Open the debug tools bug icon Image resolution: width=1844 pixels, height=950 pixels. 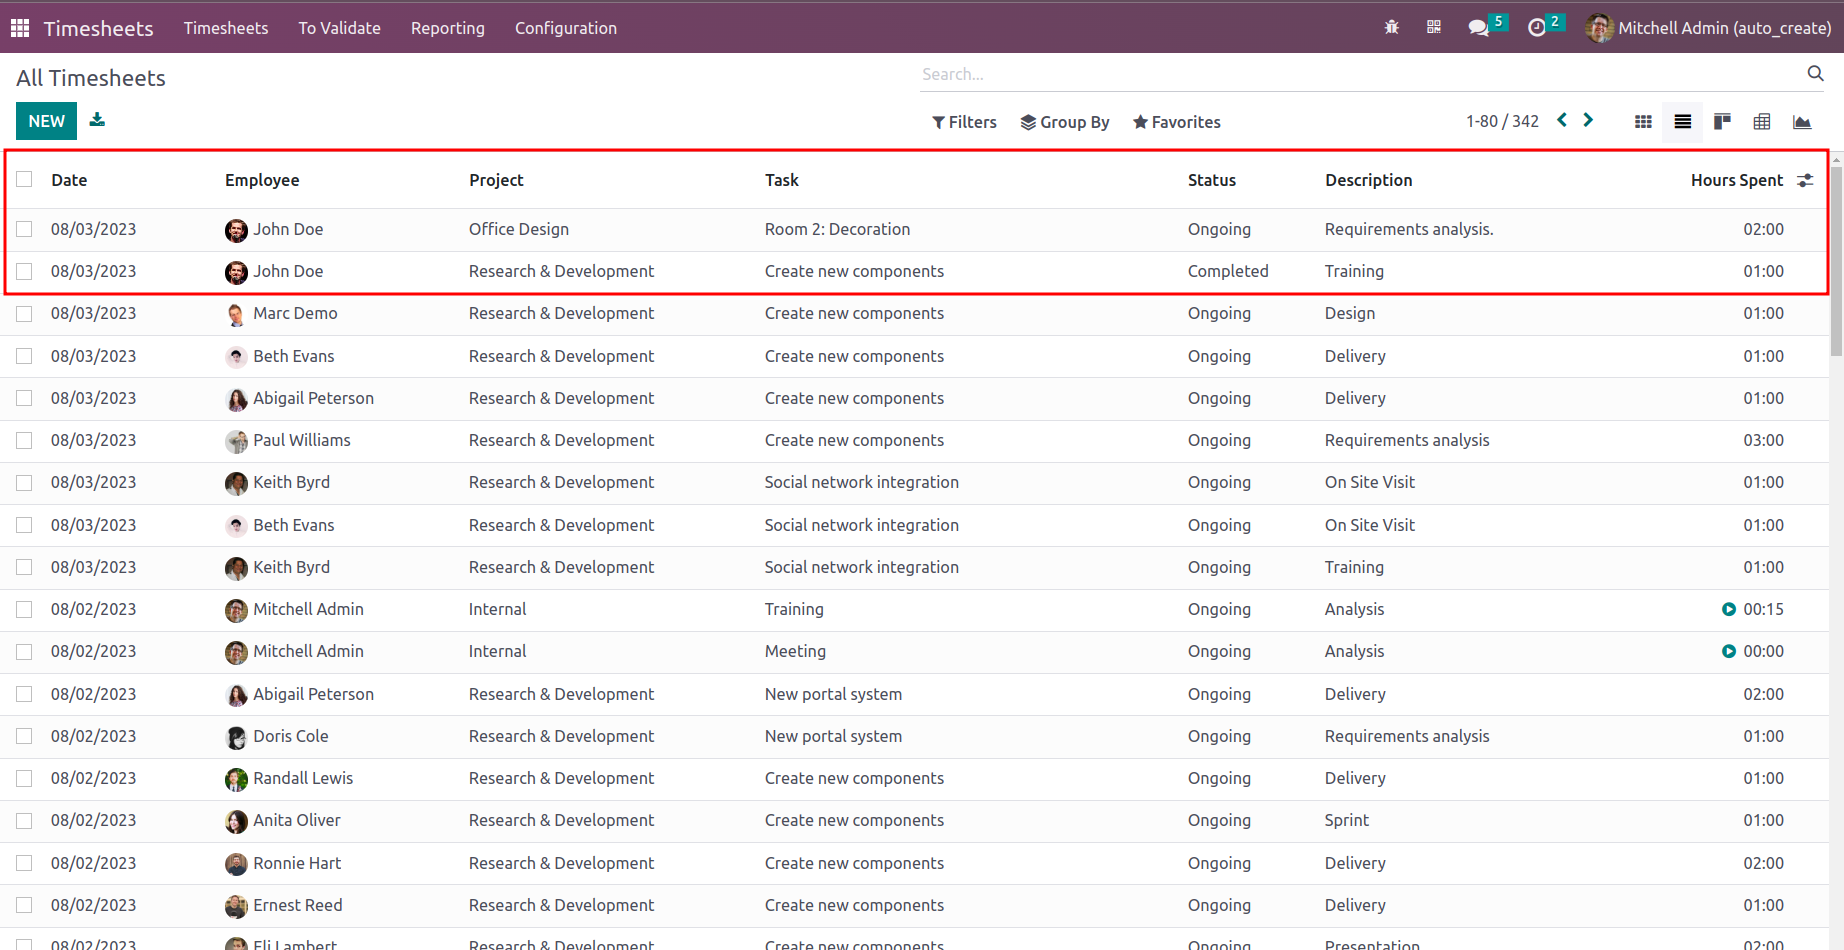point(1391,28)
